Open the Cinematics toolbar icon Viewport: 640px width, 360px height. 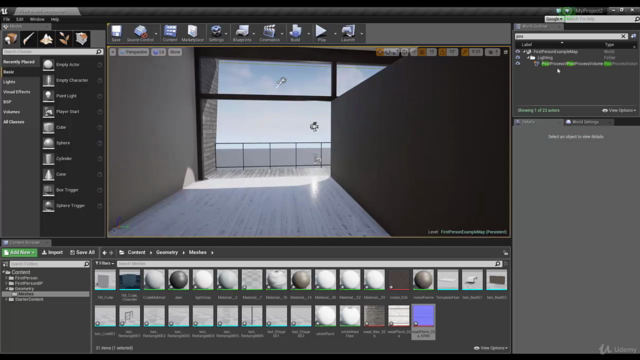(x=269, y=33)
